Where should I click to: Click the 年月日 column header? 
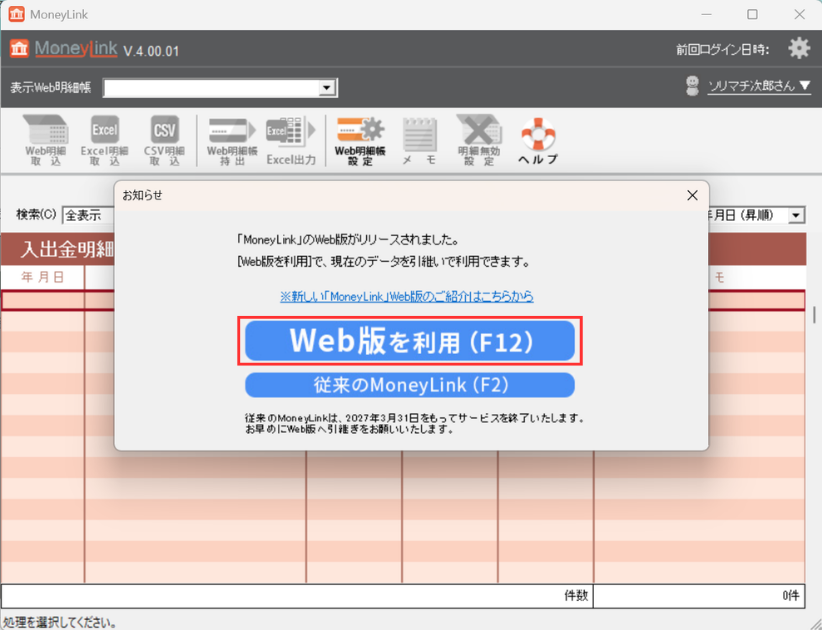pos(42,277)
